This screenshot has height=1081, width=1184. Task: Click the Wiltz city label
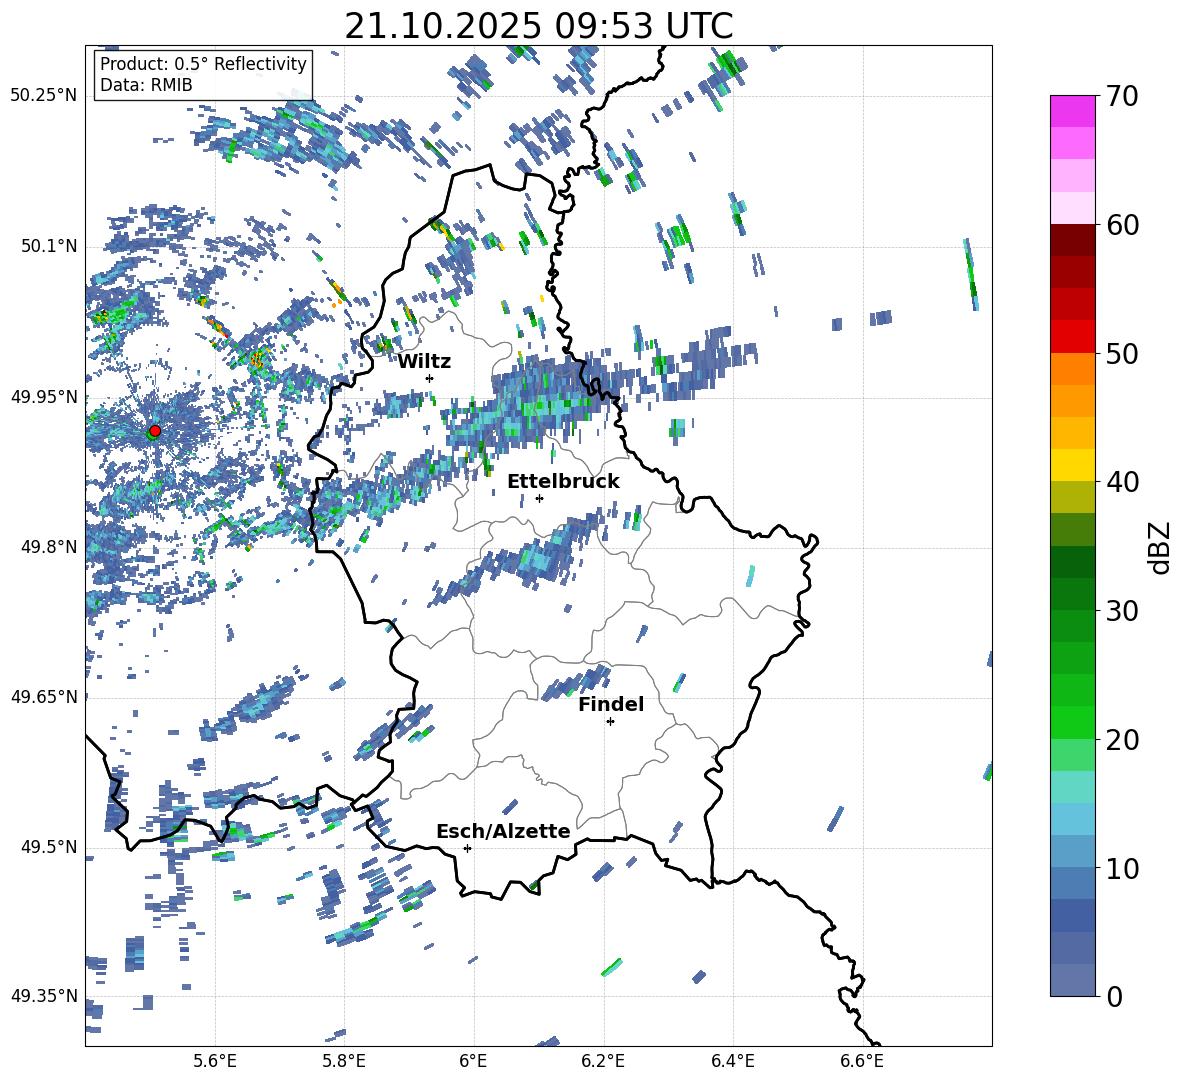point(424,362)
